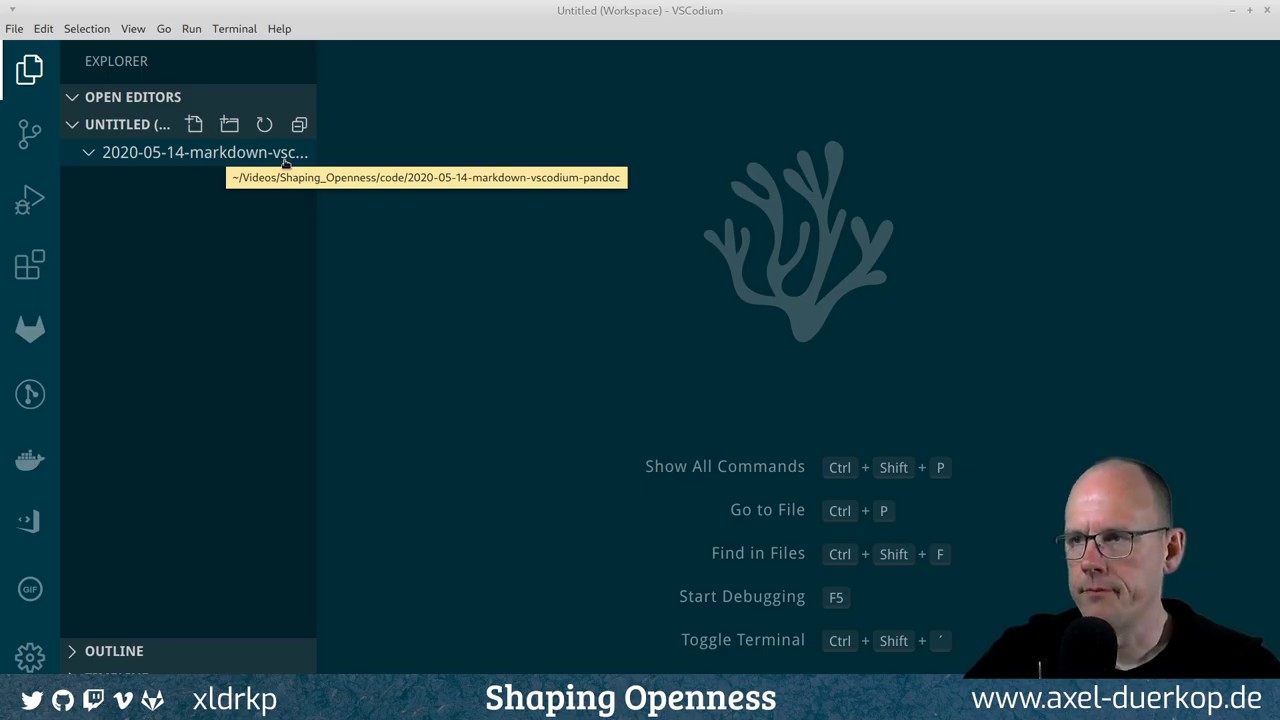1280x720 pixels.
Task: Click the EXPLORER panel title
Action: pos(116,61)
